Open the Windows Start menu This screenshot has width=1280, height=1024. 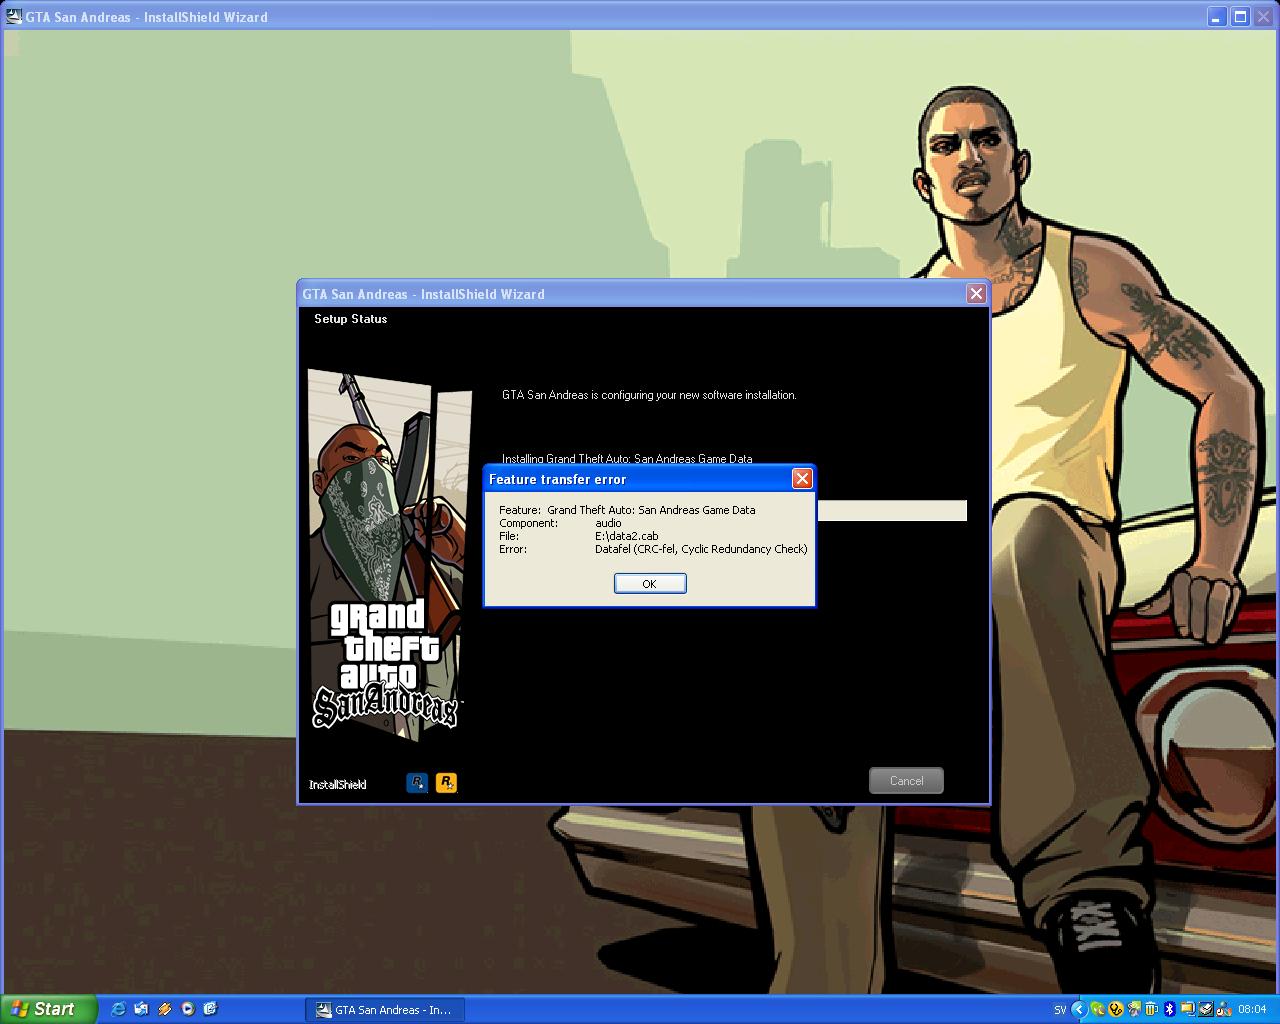tap(48, 1009)
